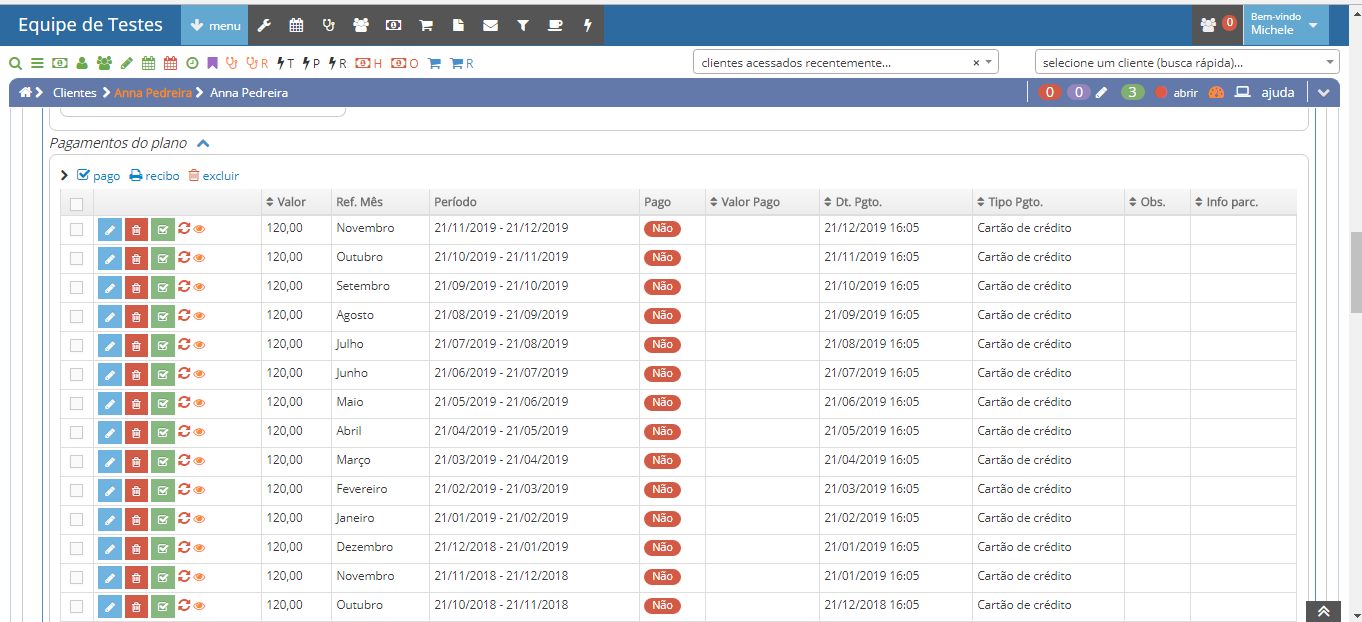
Task: Click the wrench icon in top bar
Action: click(x=264, y=25)
